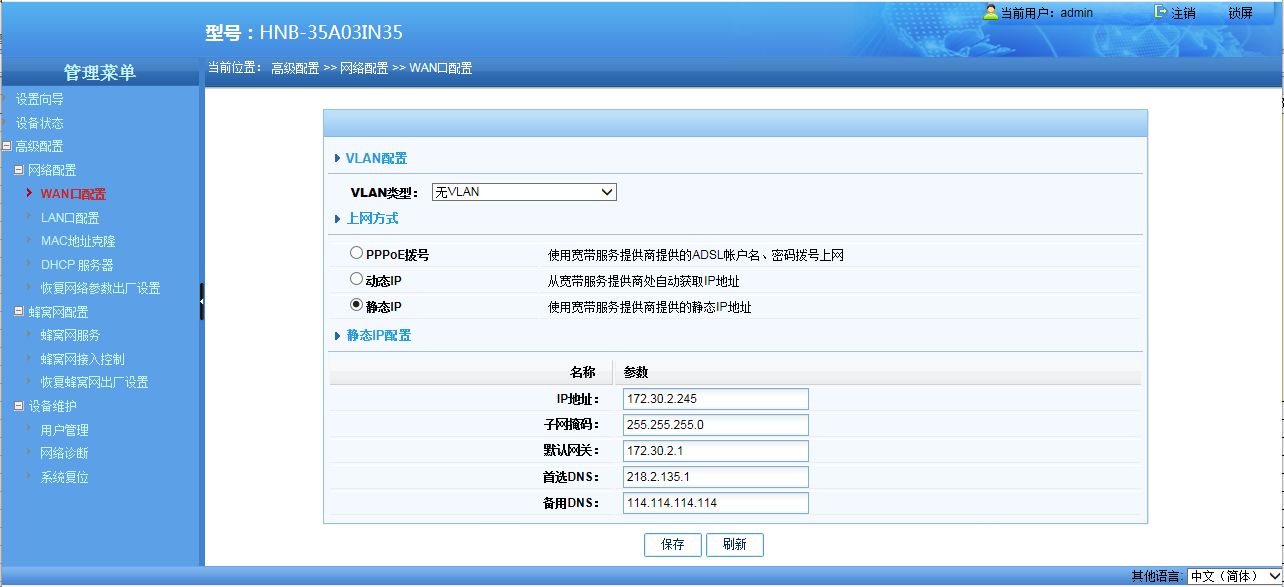Viewport: 1284px width, 587px height.
Task: Collapse the 设备维护 tree node
Action: (19, 406)
